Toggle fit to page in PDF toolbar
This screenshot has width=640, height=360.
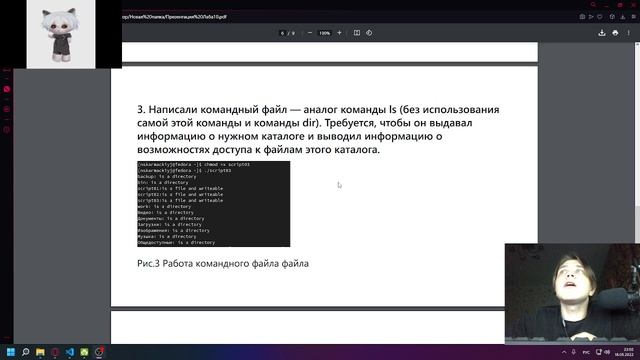coord(357,33)
